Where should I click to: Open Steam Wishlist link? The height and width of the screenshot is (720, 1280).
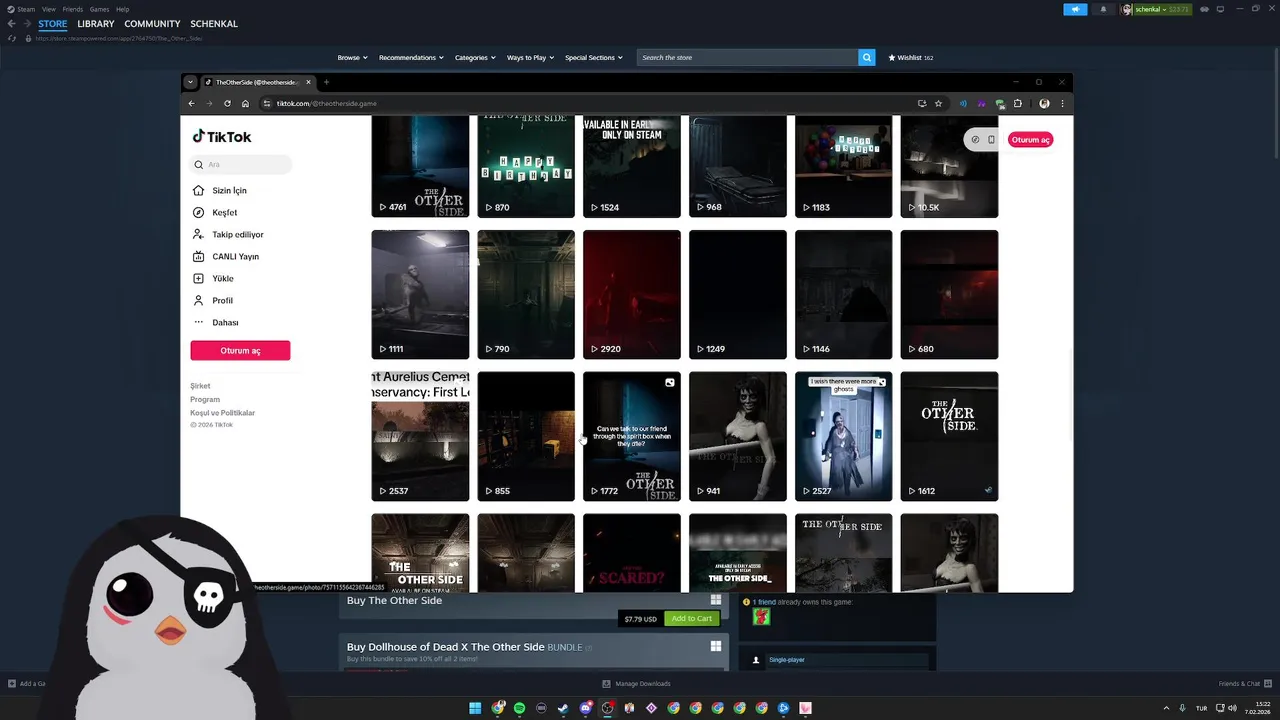pos(910,57)
